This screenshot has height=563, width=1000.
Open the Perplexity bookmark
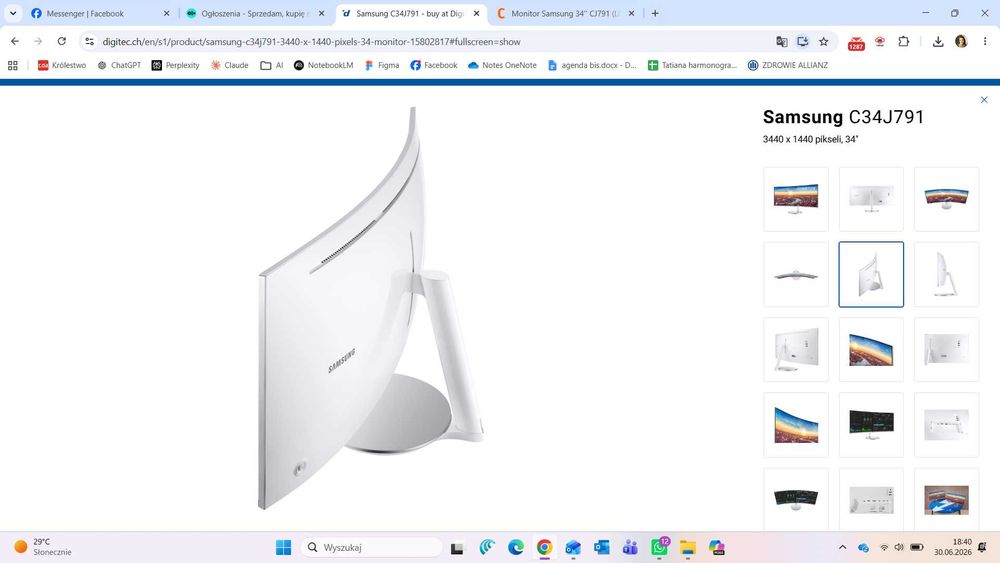[x=175, y=65]
